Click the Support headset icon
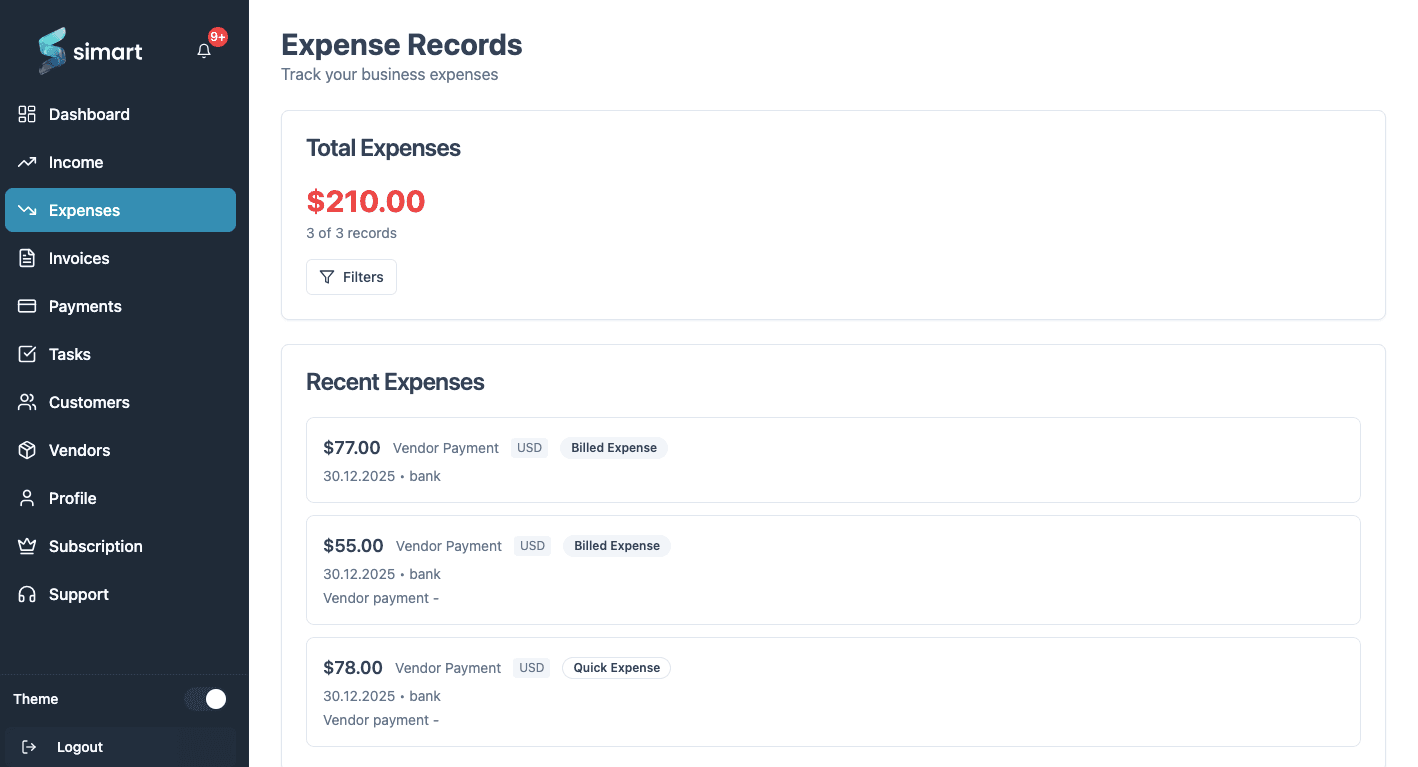1418x767 pixels. (x=27, y=594)
